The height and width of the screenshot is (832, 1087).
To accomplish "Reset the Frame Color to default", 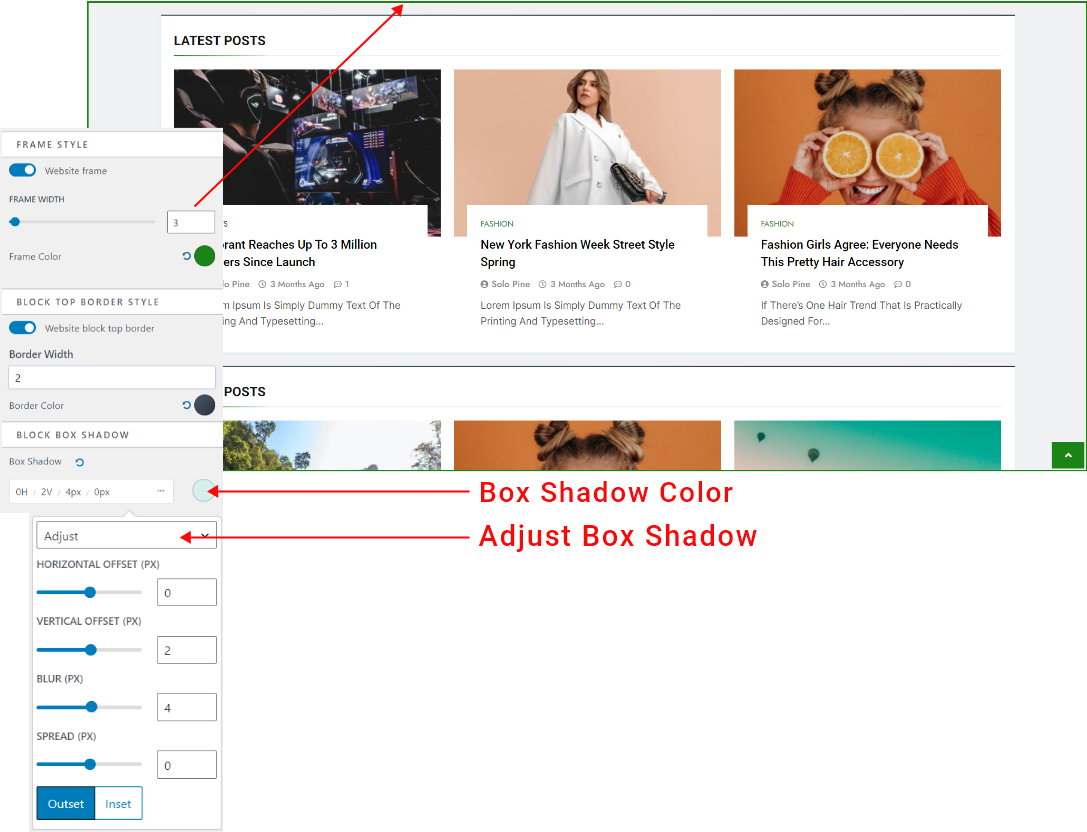I will point(186,257).
